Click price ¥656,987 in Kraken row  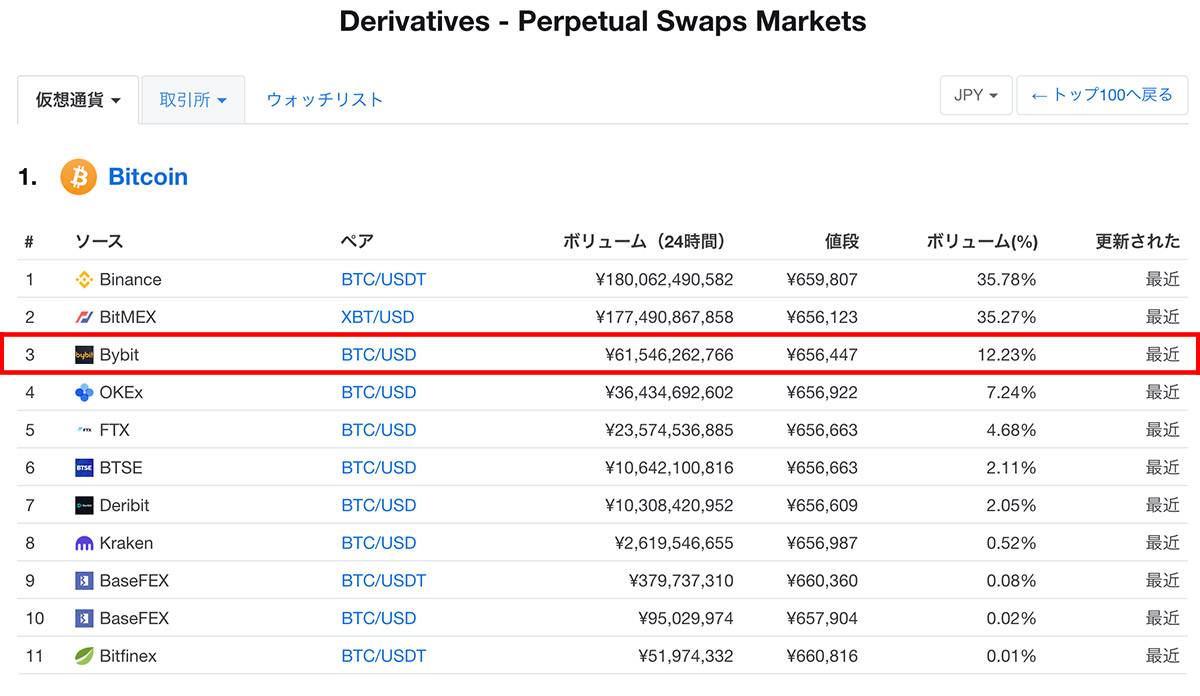coord(822,543)
